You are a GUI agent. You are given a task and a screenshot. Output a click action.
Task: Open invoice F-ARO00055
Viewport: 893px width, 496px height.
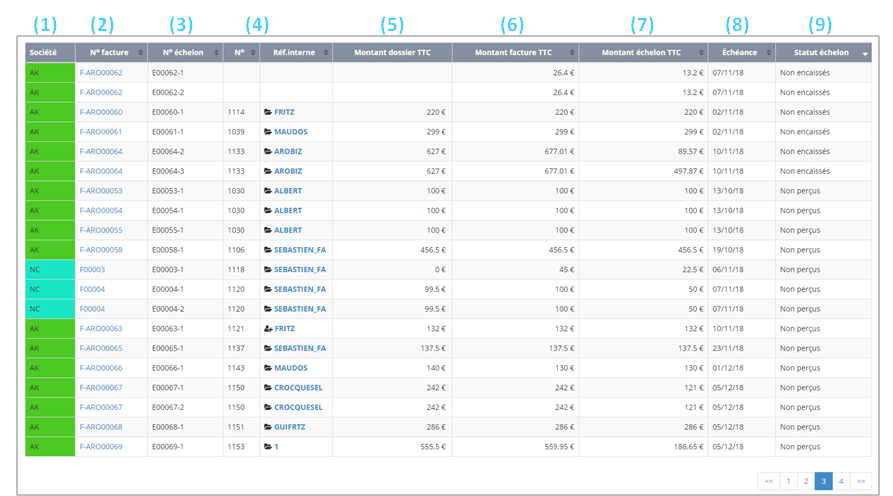tap(101, 230)
